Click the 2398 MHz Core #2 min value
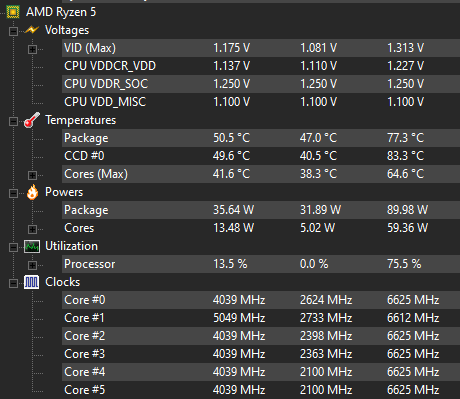 (326, 336)
